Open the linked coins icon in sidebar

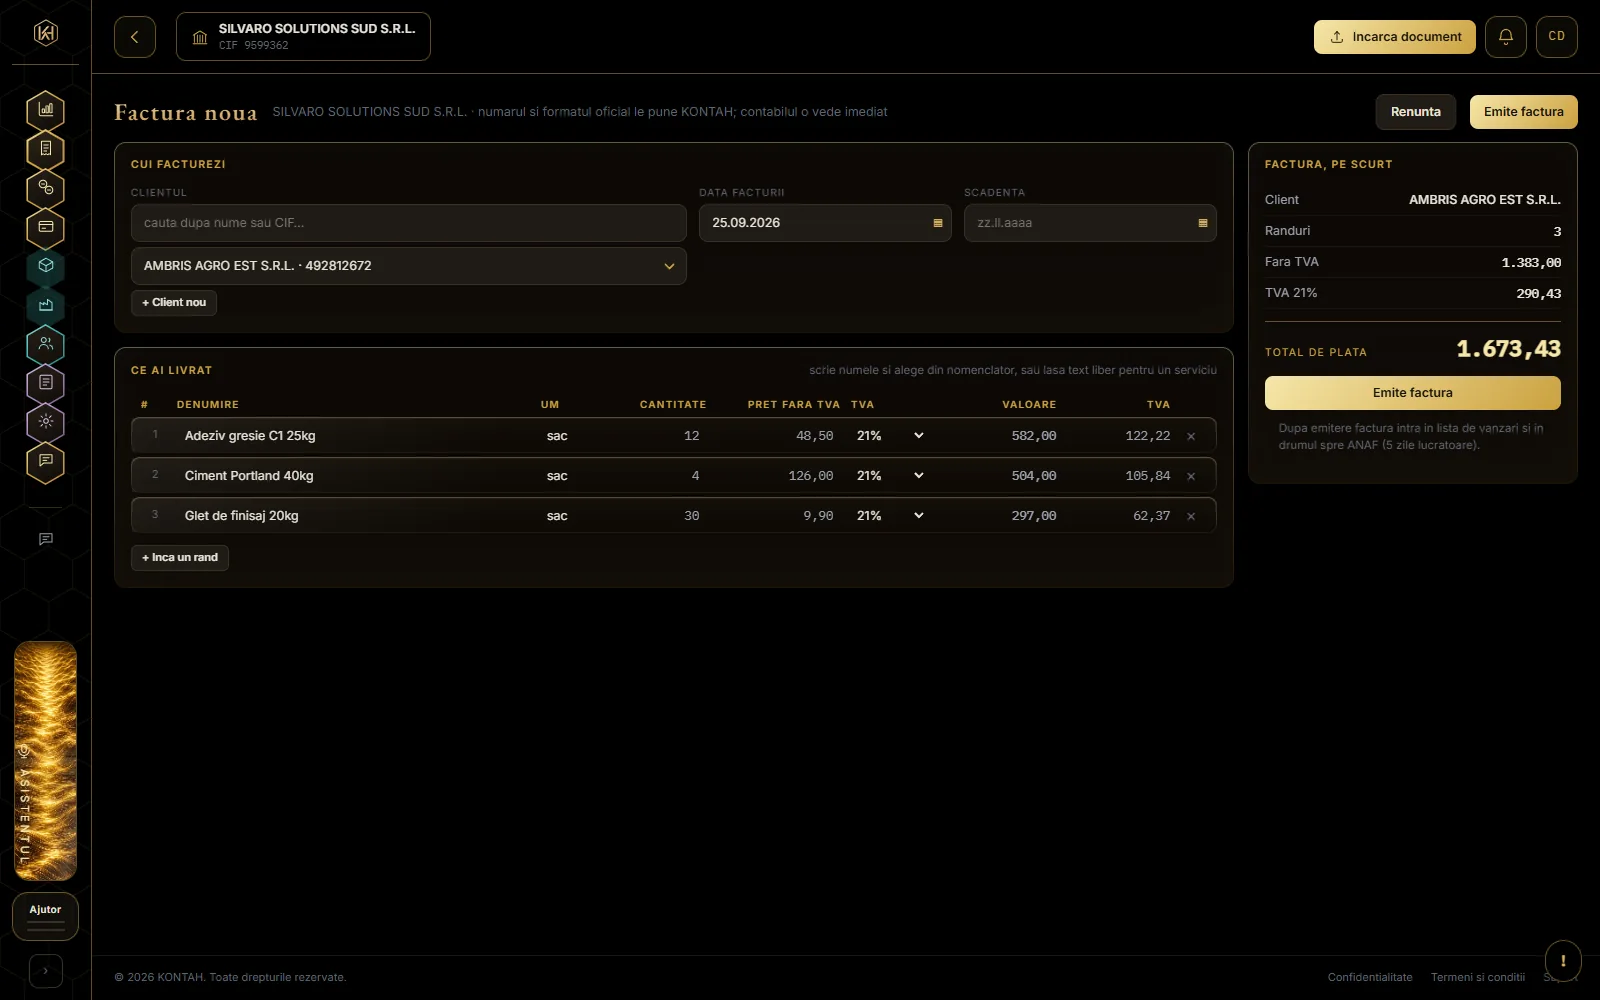[45, 188]
